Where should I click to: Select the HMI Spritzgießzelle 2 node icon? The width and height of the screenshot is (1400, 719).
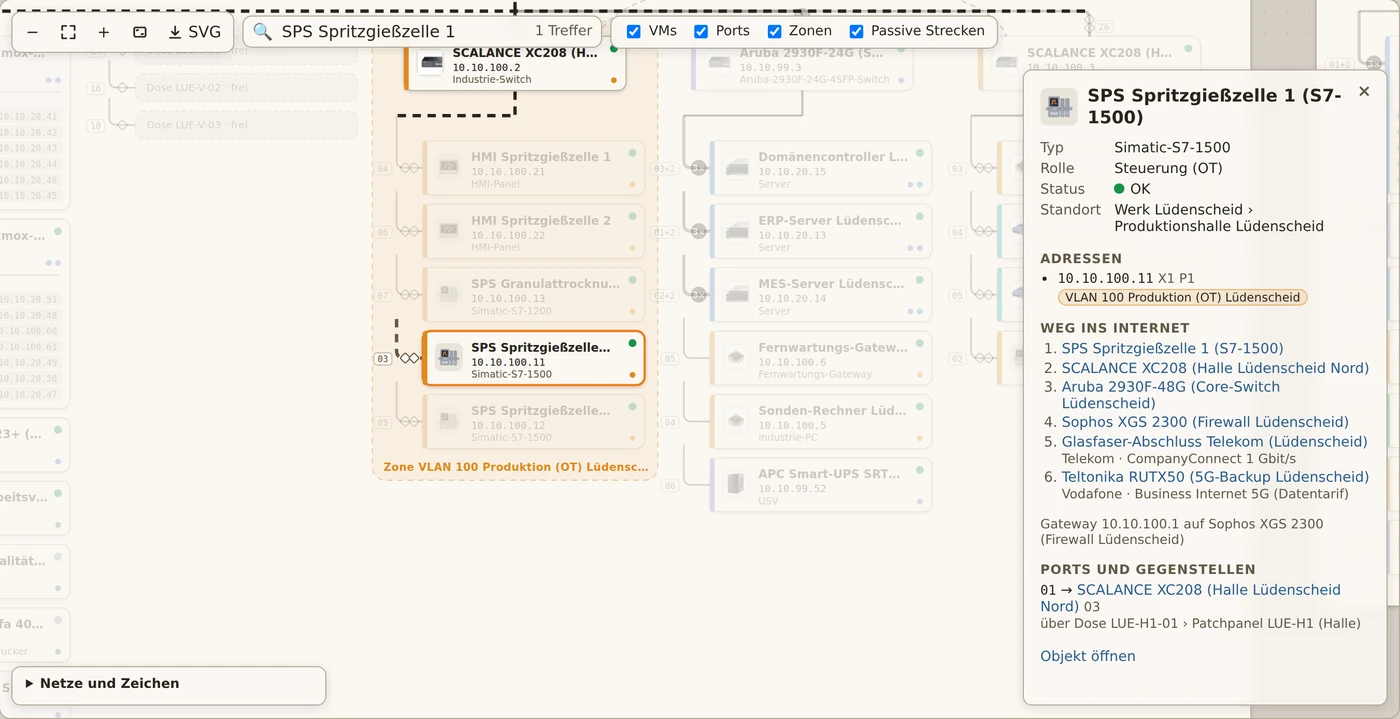(x=449, y=230)
